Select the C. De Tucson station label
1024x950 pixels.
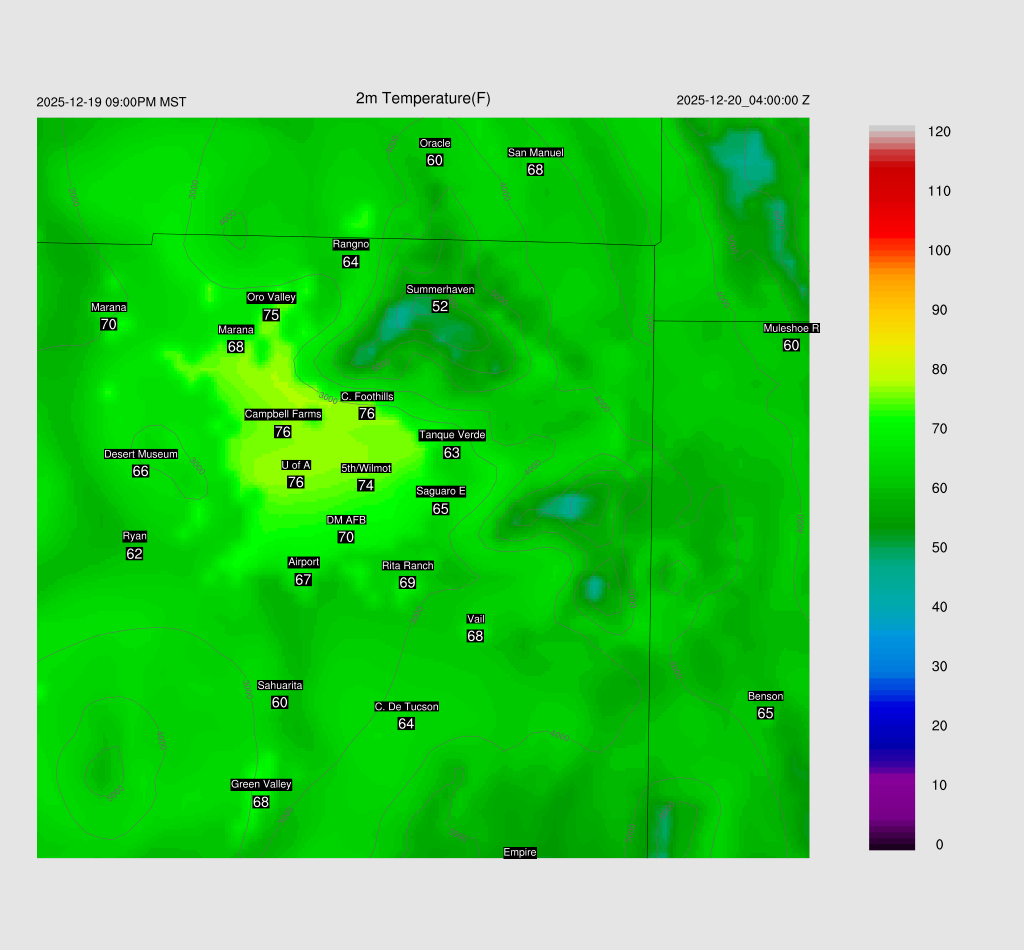(406, 706)
